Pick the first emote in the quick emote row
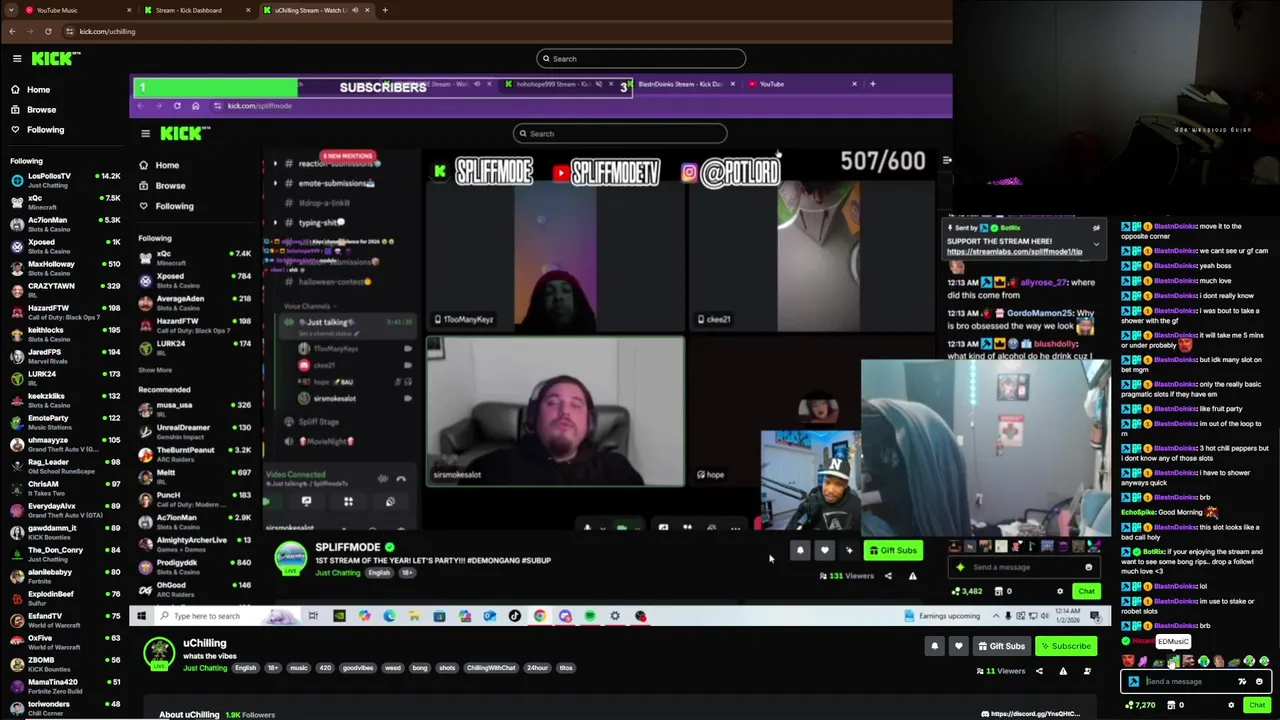The image size is (1280, 720). 1128,661
